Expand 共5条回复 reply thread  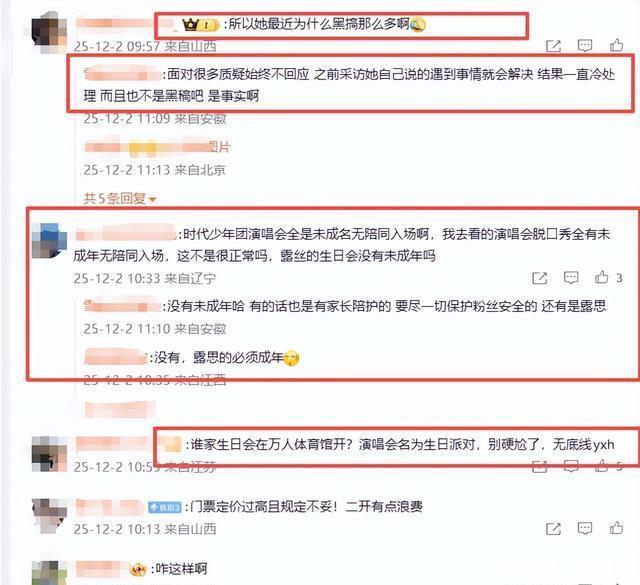120,199
